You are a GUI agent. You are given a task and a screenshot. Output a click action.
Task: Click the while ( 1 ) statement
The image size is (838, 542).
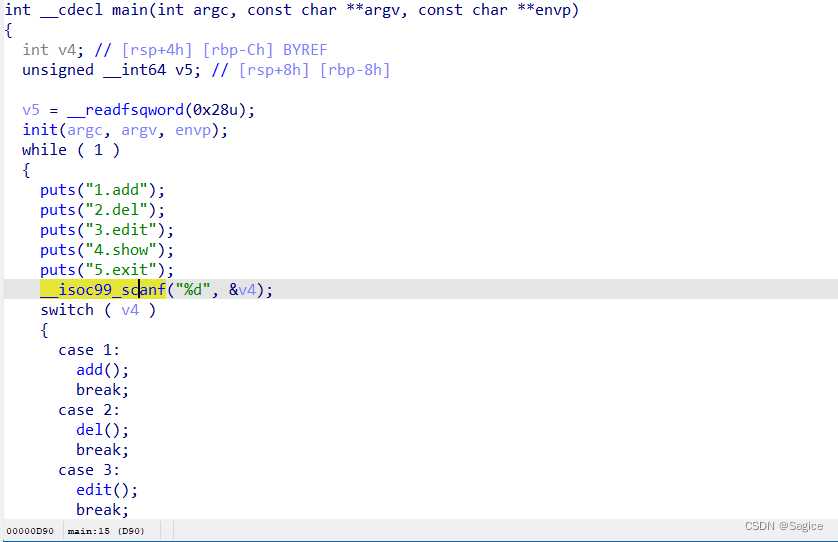(x=71, y=150)
